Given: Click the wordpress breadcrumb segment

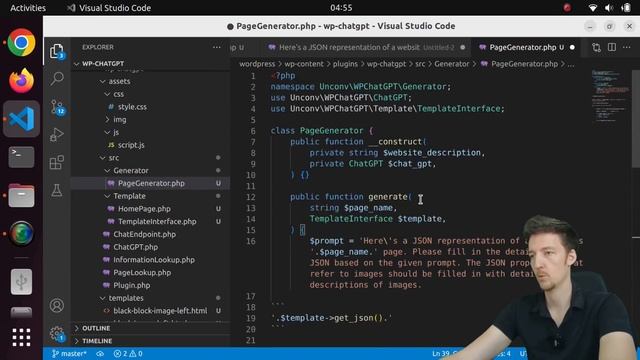Looking at the screenshot, I should click(x=257, y=64).
